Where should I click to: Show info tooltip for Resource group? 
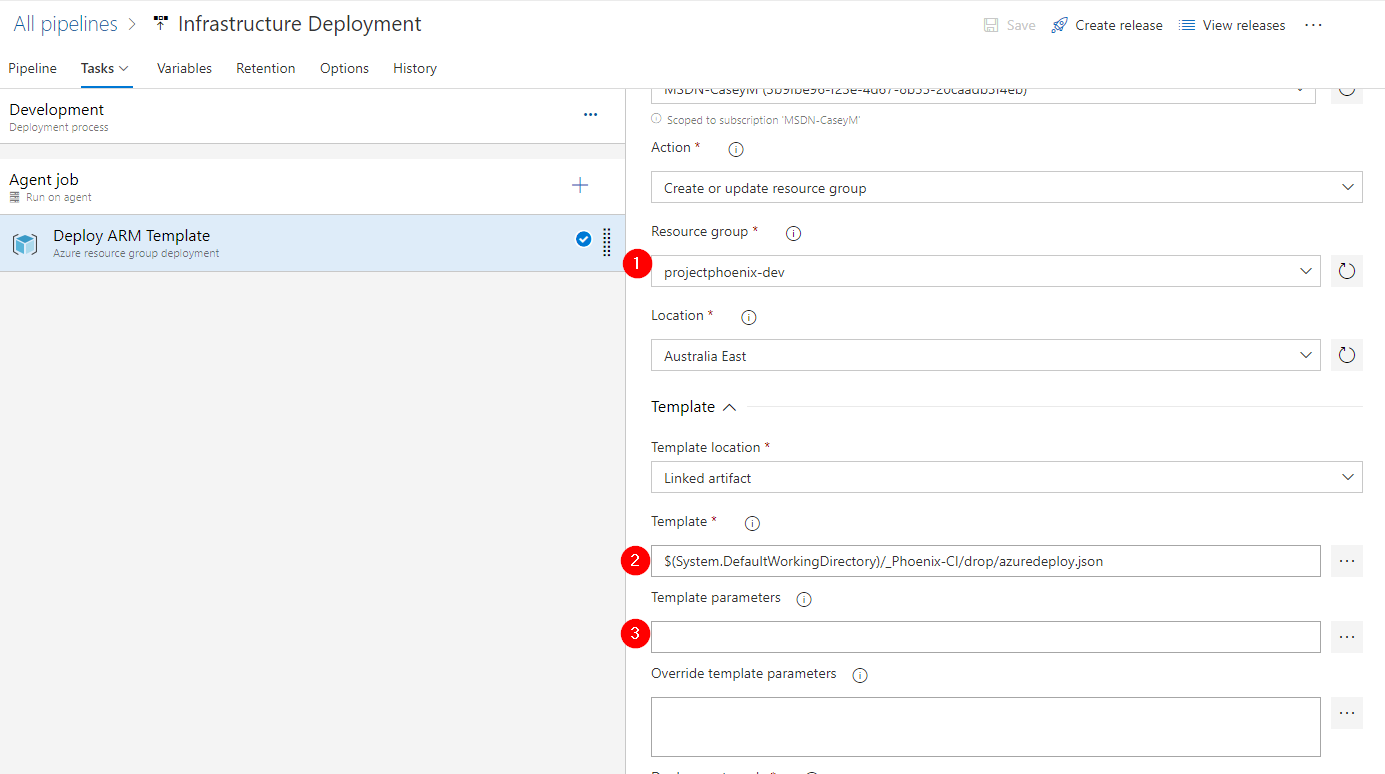pyautogui.click(x=793, y=233)
